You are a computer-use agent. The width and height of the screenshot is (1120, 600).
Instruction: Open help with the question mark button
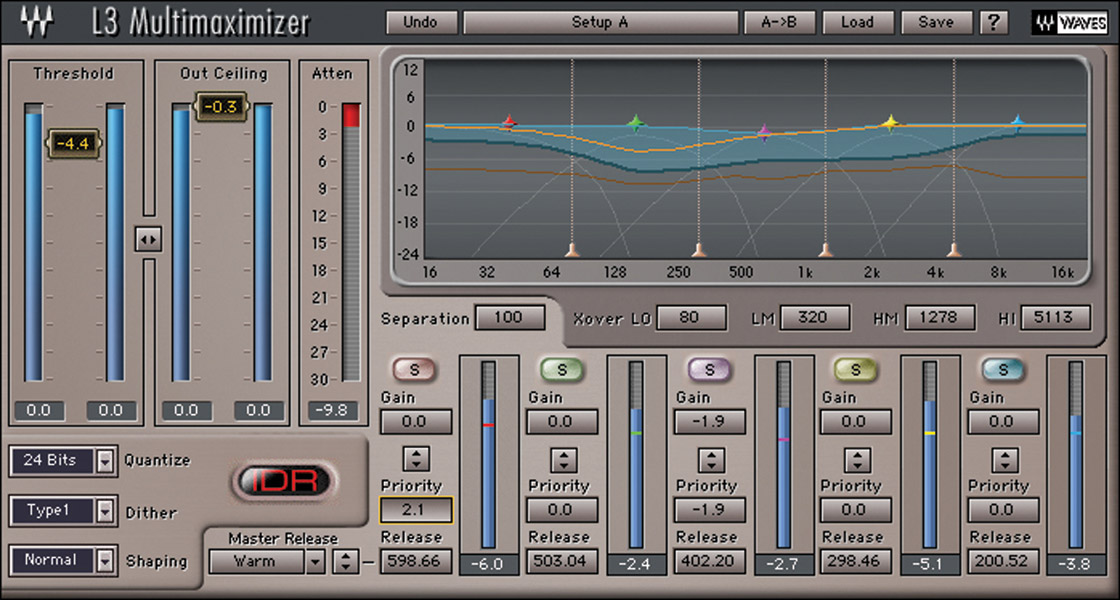click(x=993, y=22)
